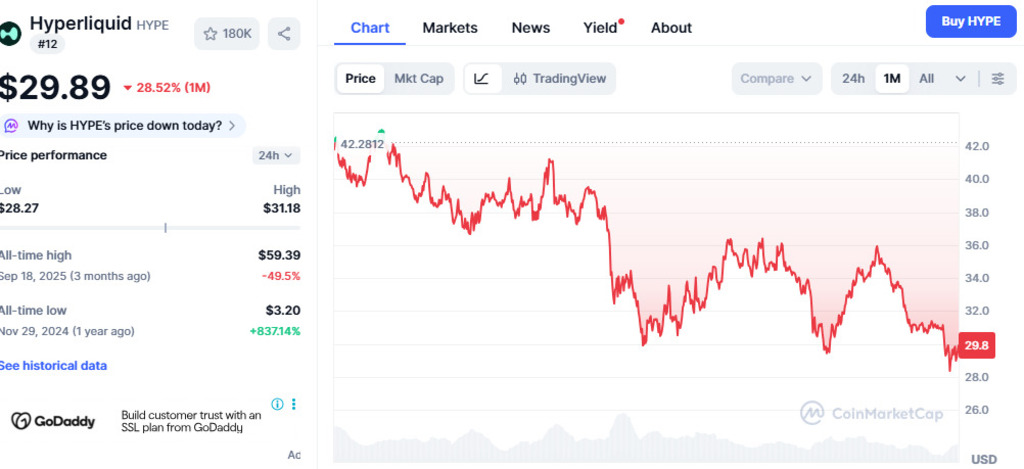The width and height of the screenshot is (1024, 469).
Task: Click the GoDaddy logo in the ad
Action: pyautogui.click(x=53, y=421)
